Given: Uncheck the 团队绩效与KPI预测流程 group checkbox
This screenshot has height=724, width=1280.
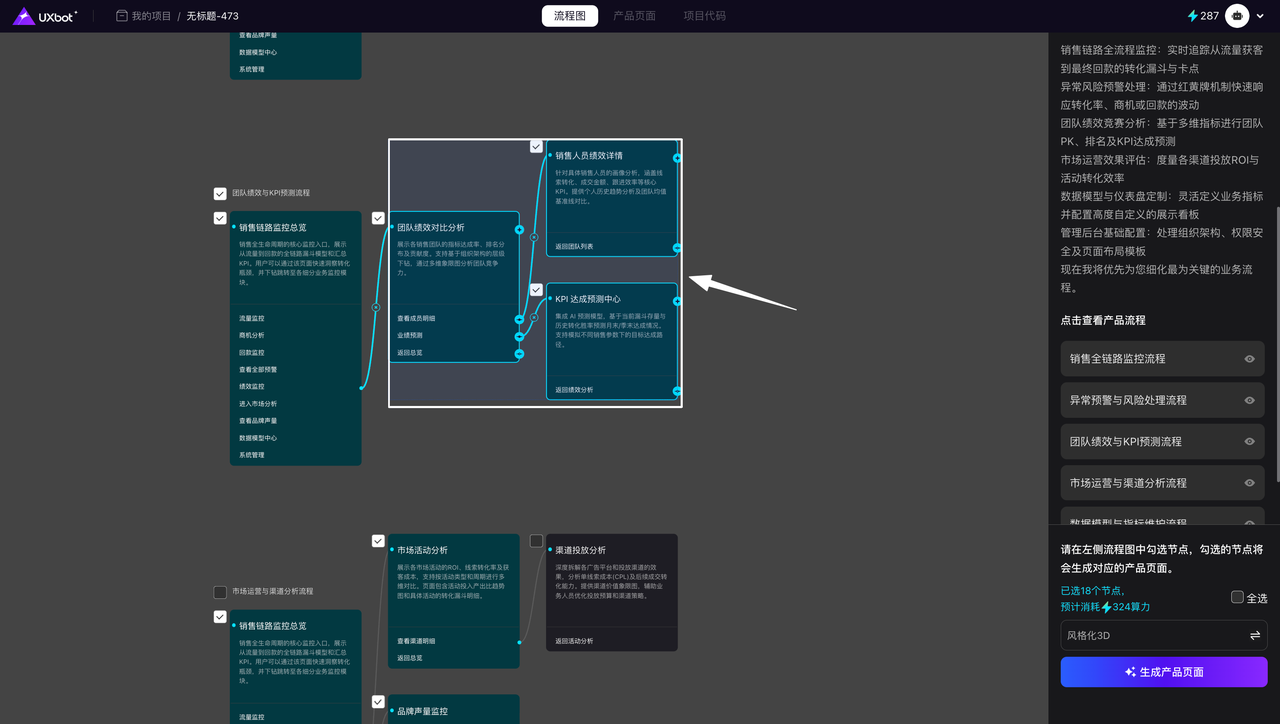Looking at the screenshot, I should coord(220,193).
